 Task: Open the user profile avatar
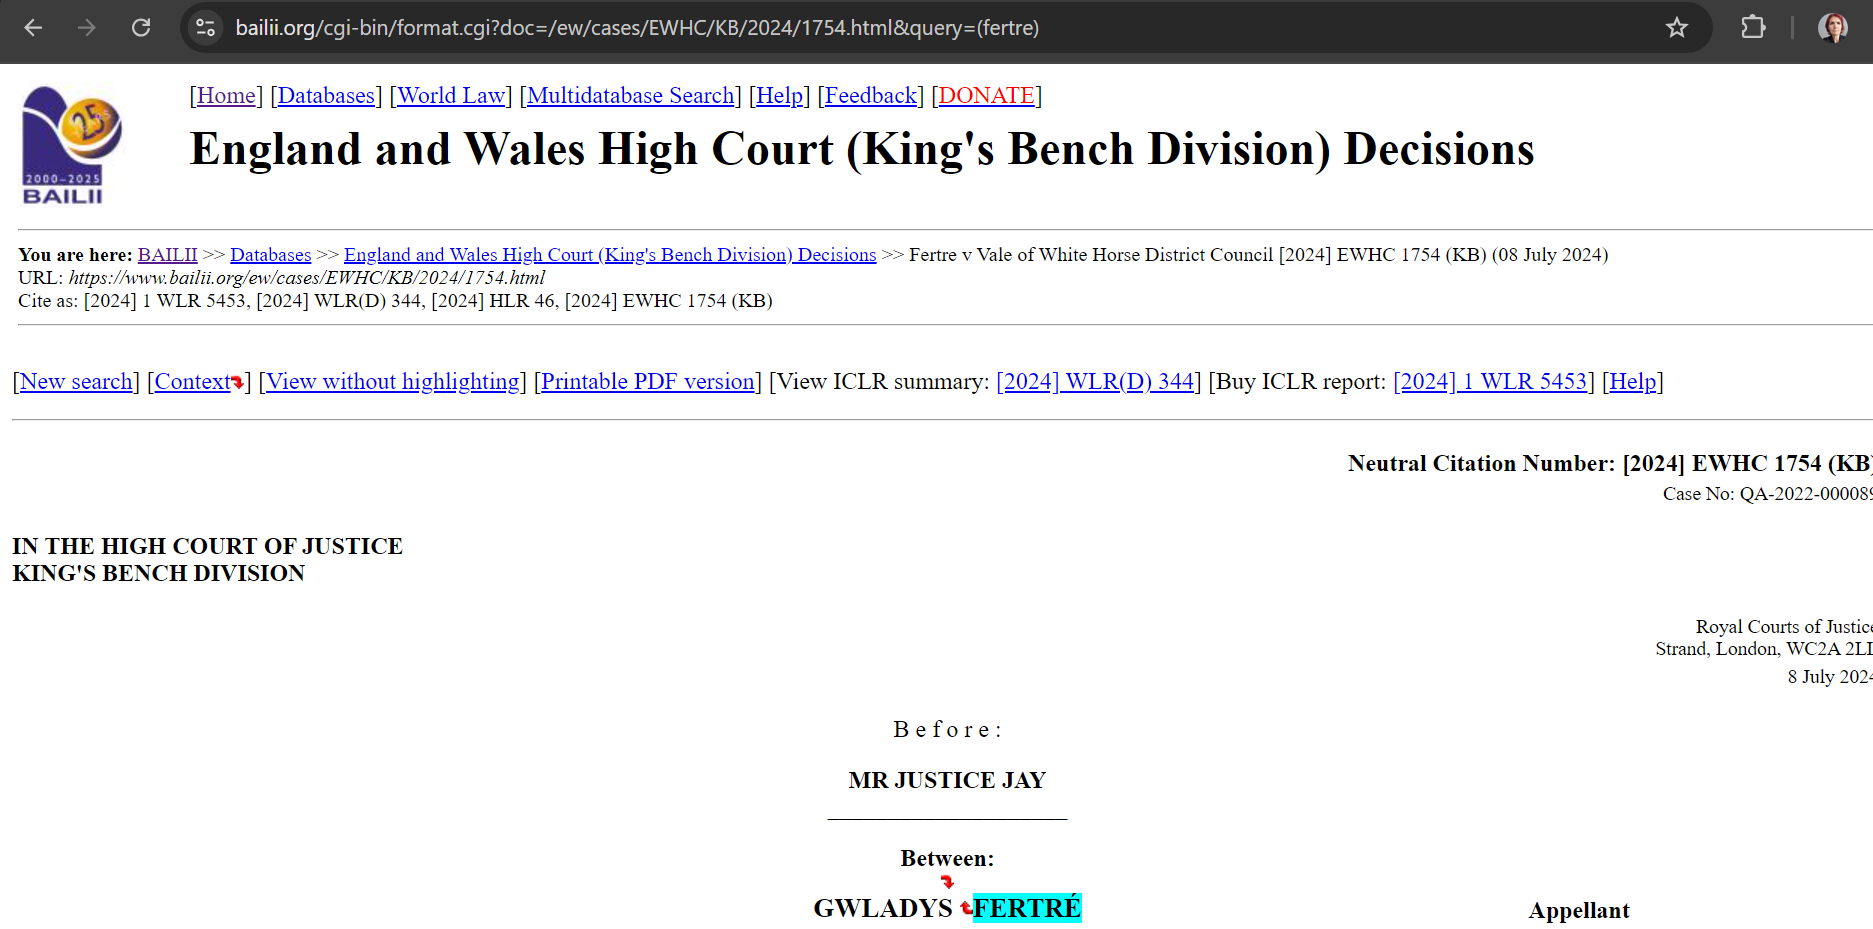pyautogui.click(x=1832, y=27)
